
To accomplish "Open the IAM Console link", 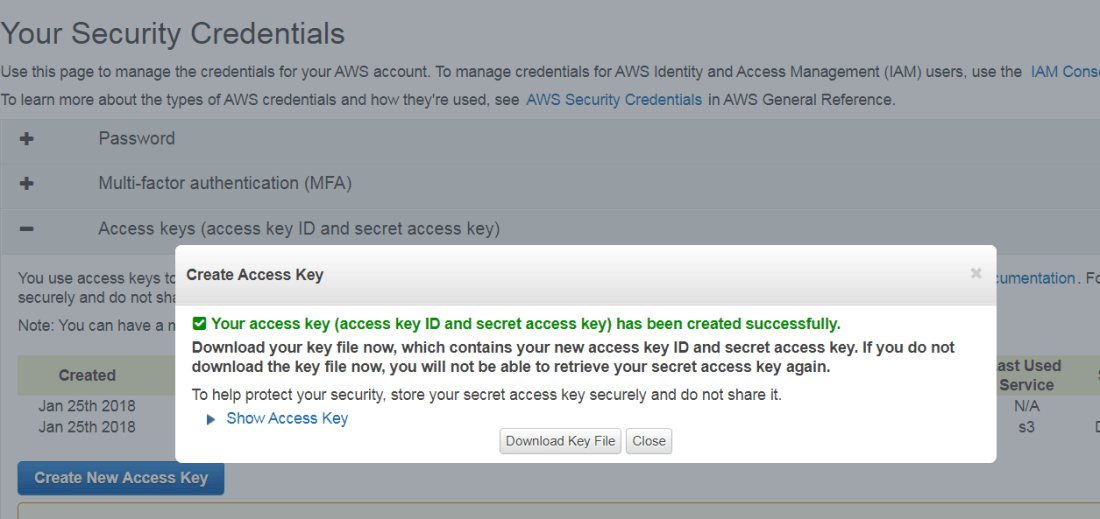I will pyautogui.click(x=1064, y=72).
